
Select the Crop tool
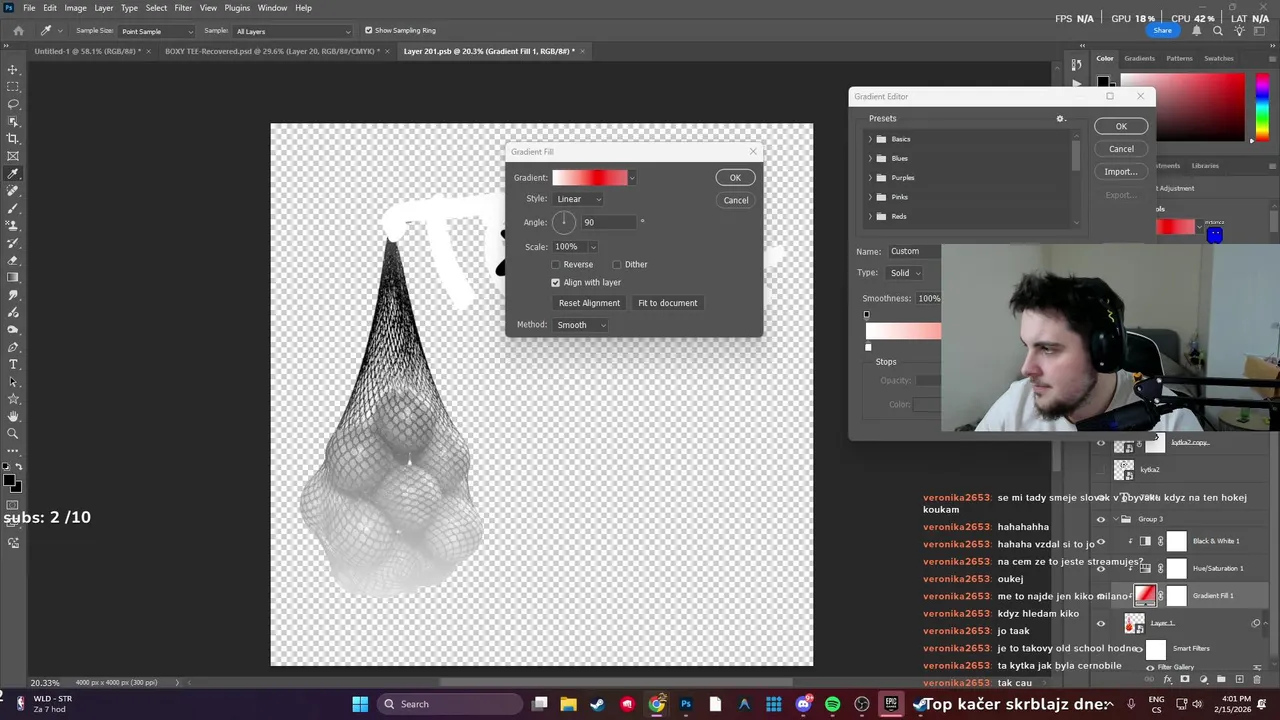(x=13, y=139)
